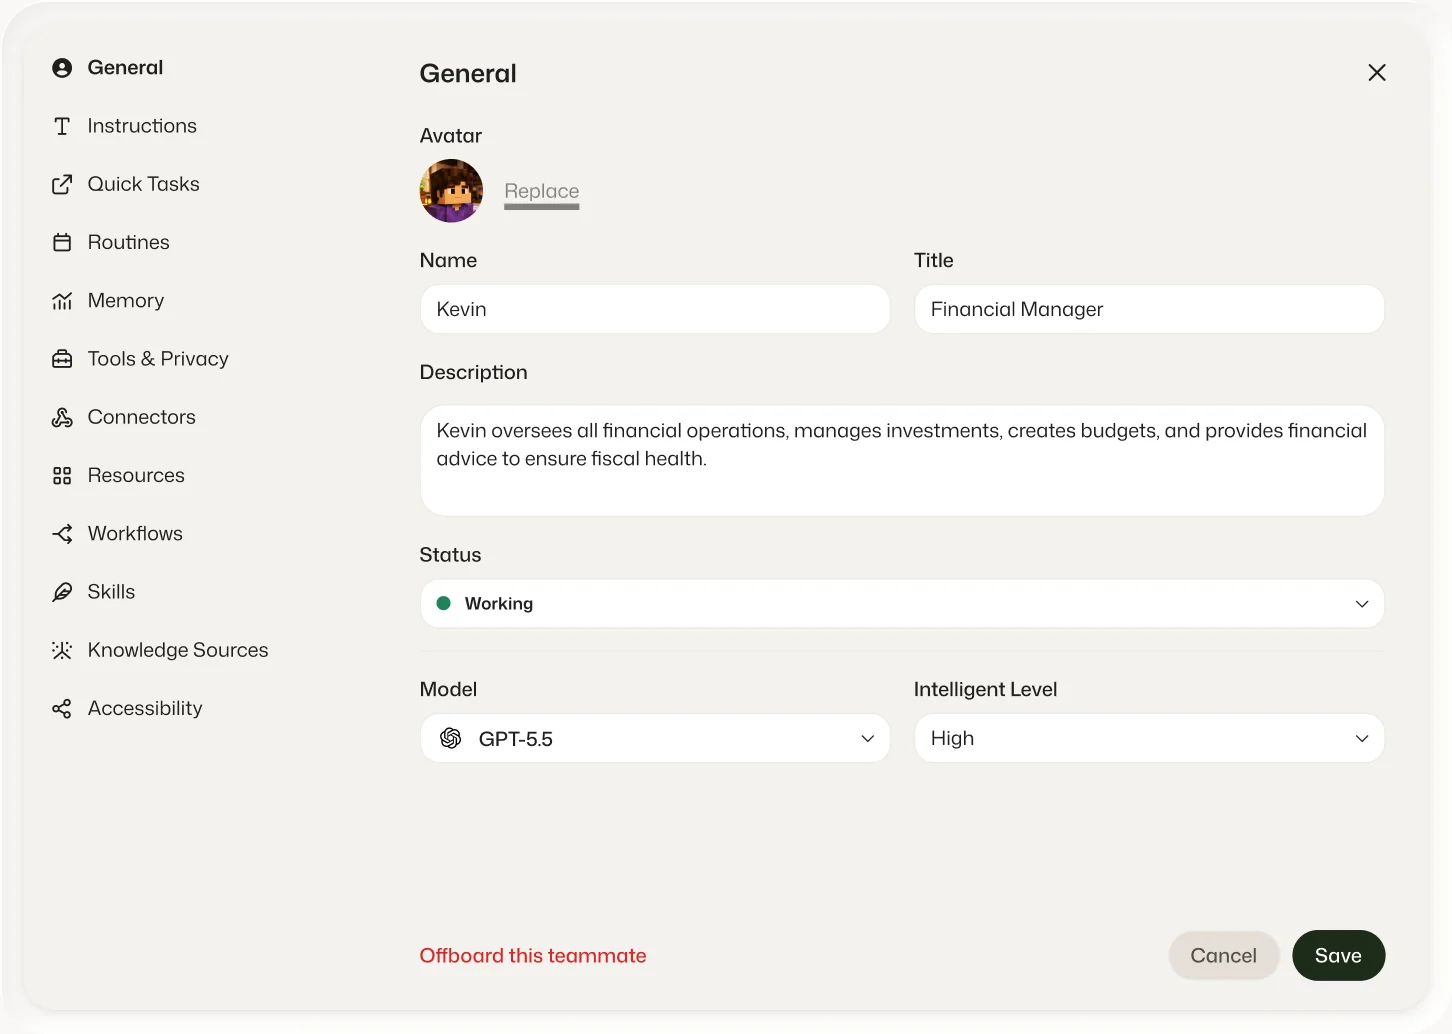This screenshot has height=1034, width=1452.
Task: Click the Skills feather icon
Action: [62, 592]
